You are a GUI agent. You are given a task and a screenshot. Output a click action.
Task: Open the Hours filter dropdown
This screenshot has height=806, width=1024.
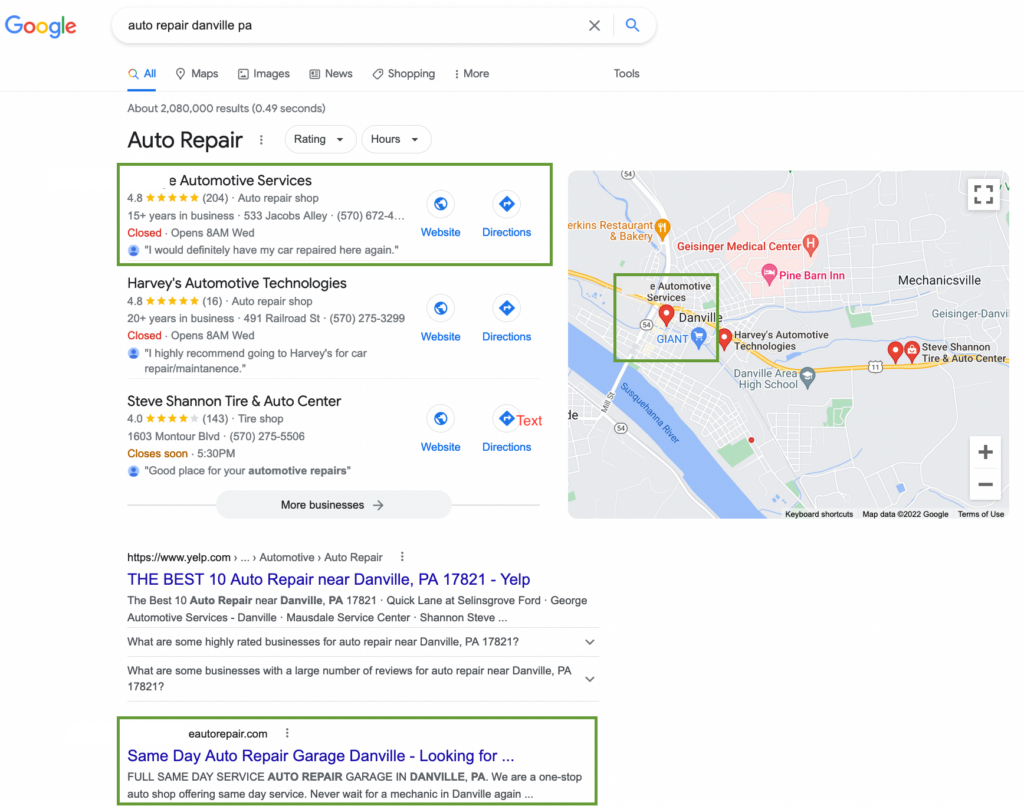click(x=396, y=139)
